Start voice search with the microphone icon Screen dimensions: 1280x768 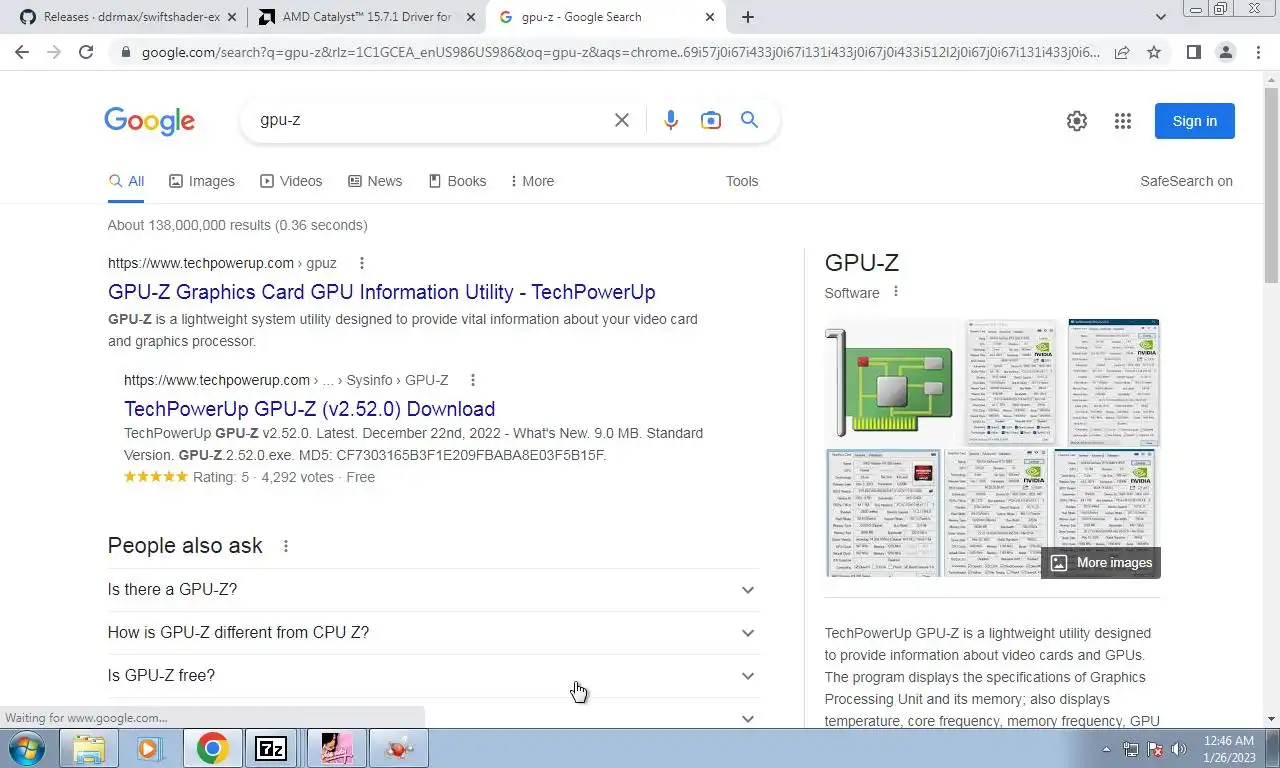coord(671,120)
